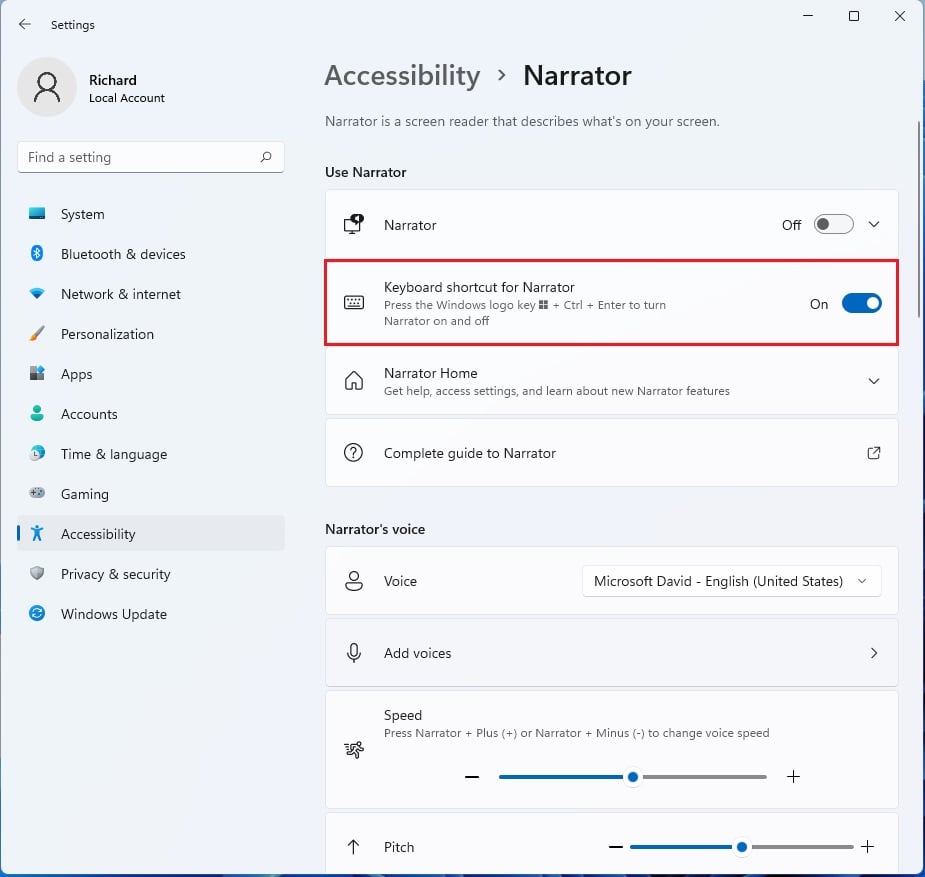Click Add voices label
Screen dimensions: 925x877
(x=417, y=653)
